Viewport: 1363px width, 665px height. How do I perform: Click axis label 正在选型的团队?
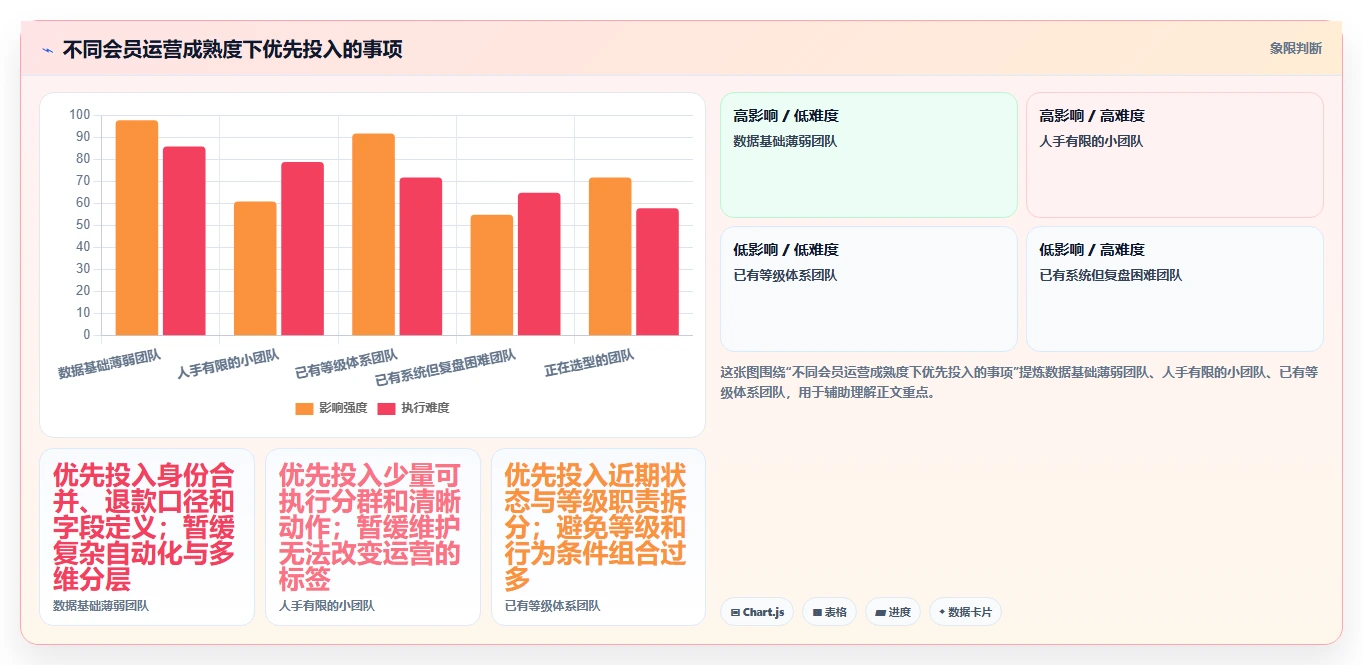(x=589, y=363)
